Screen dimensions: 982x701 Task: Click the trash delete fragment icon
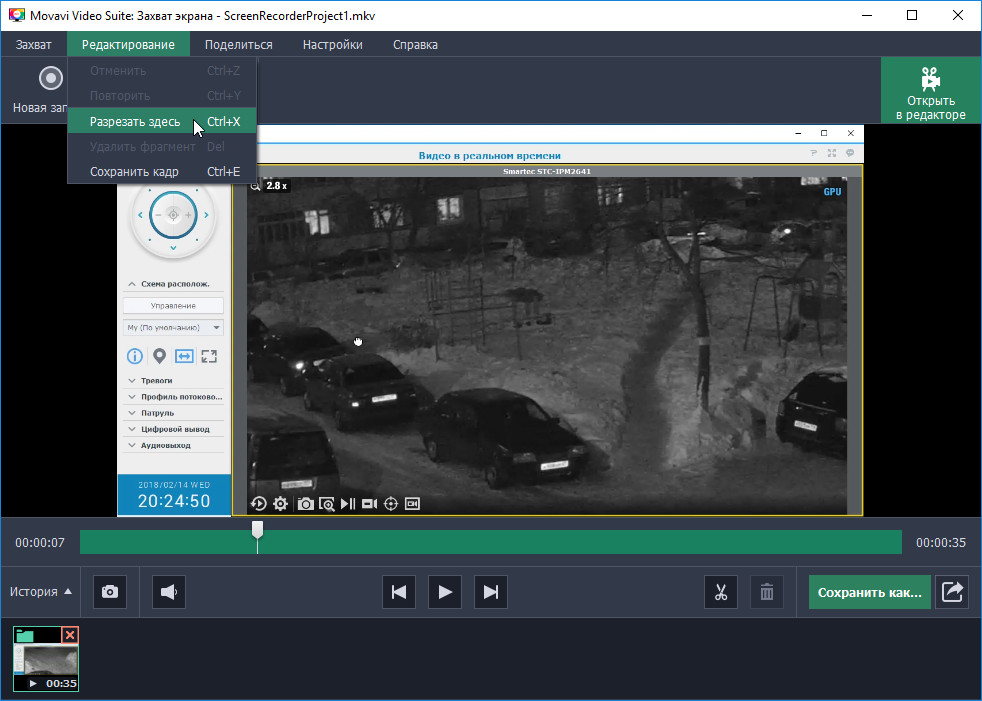(767, 592)
